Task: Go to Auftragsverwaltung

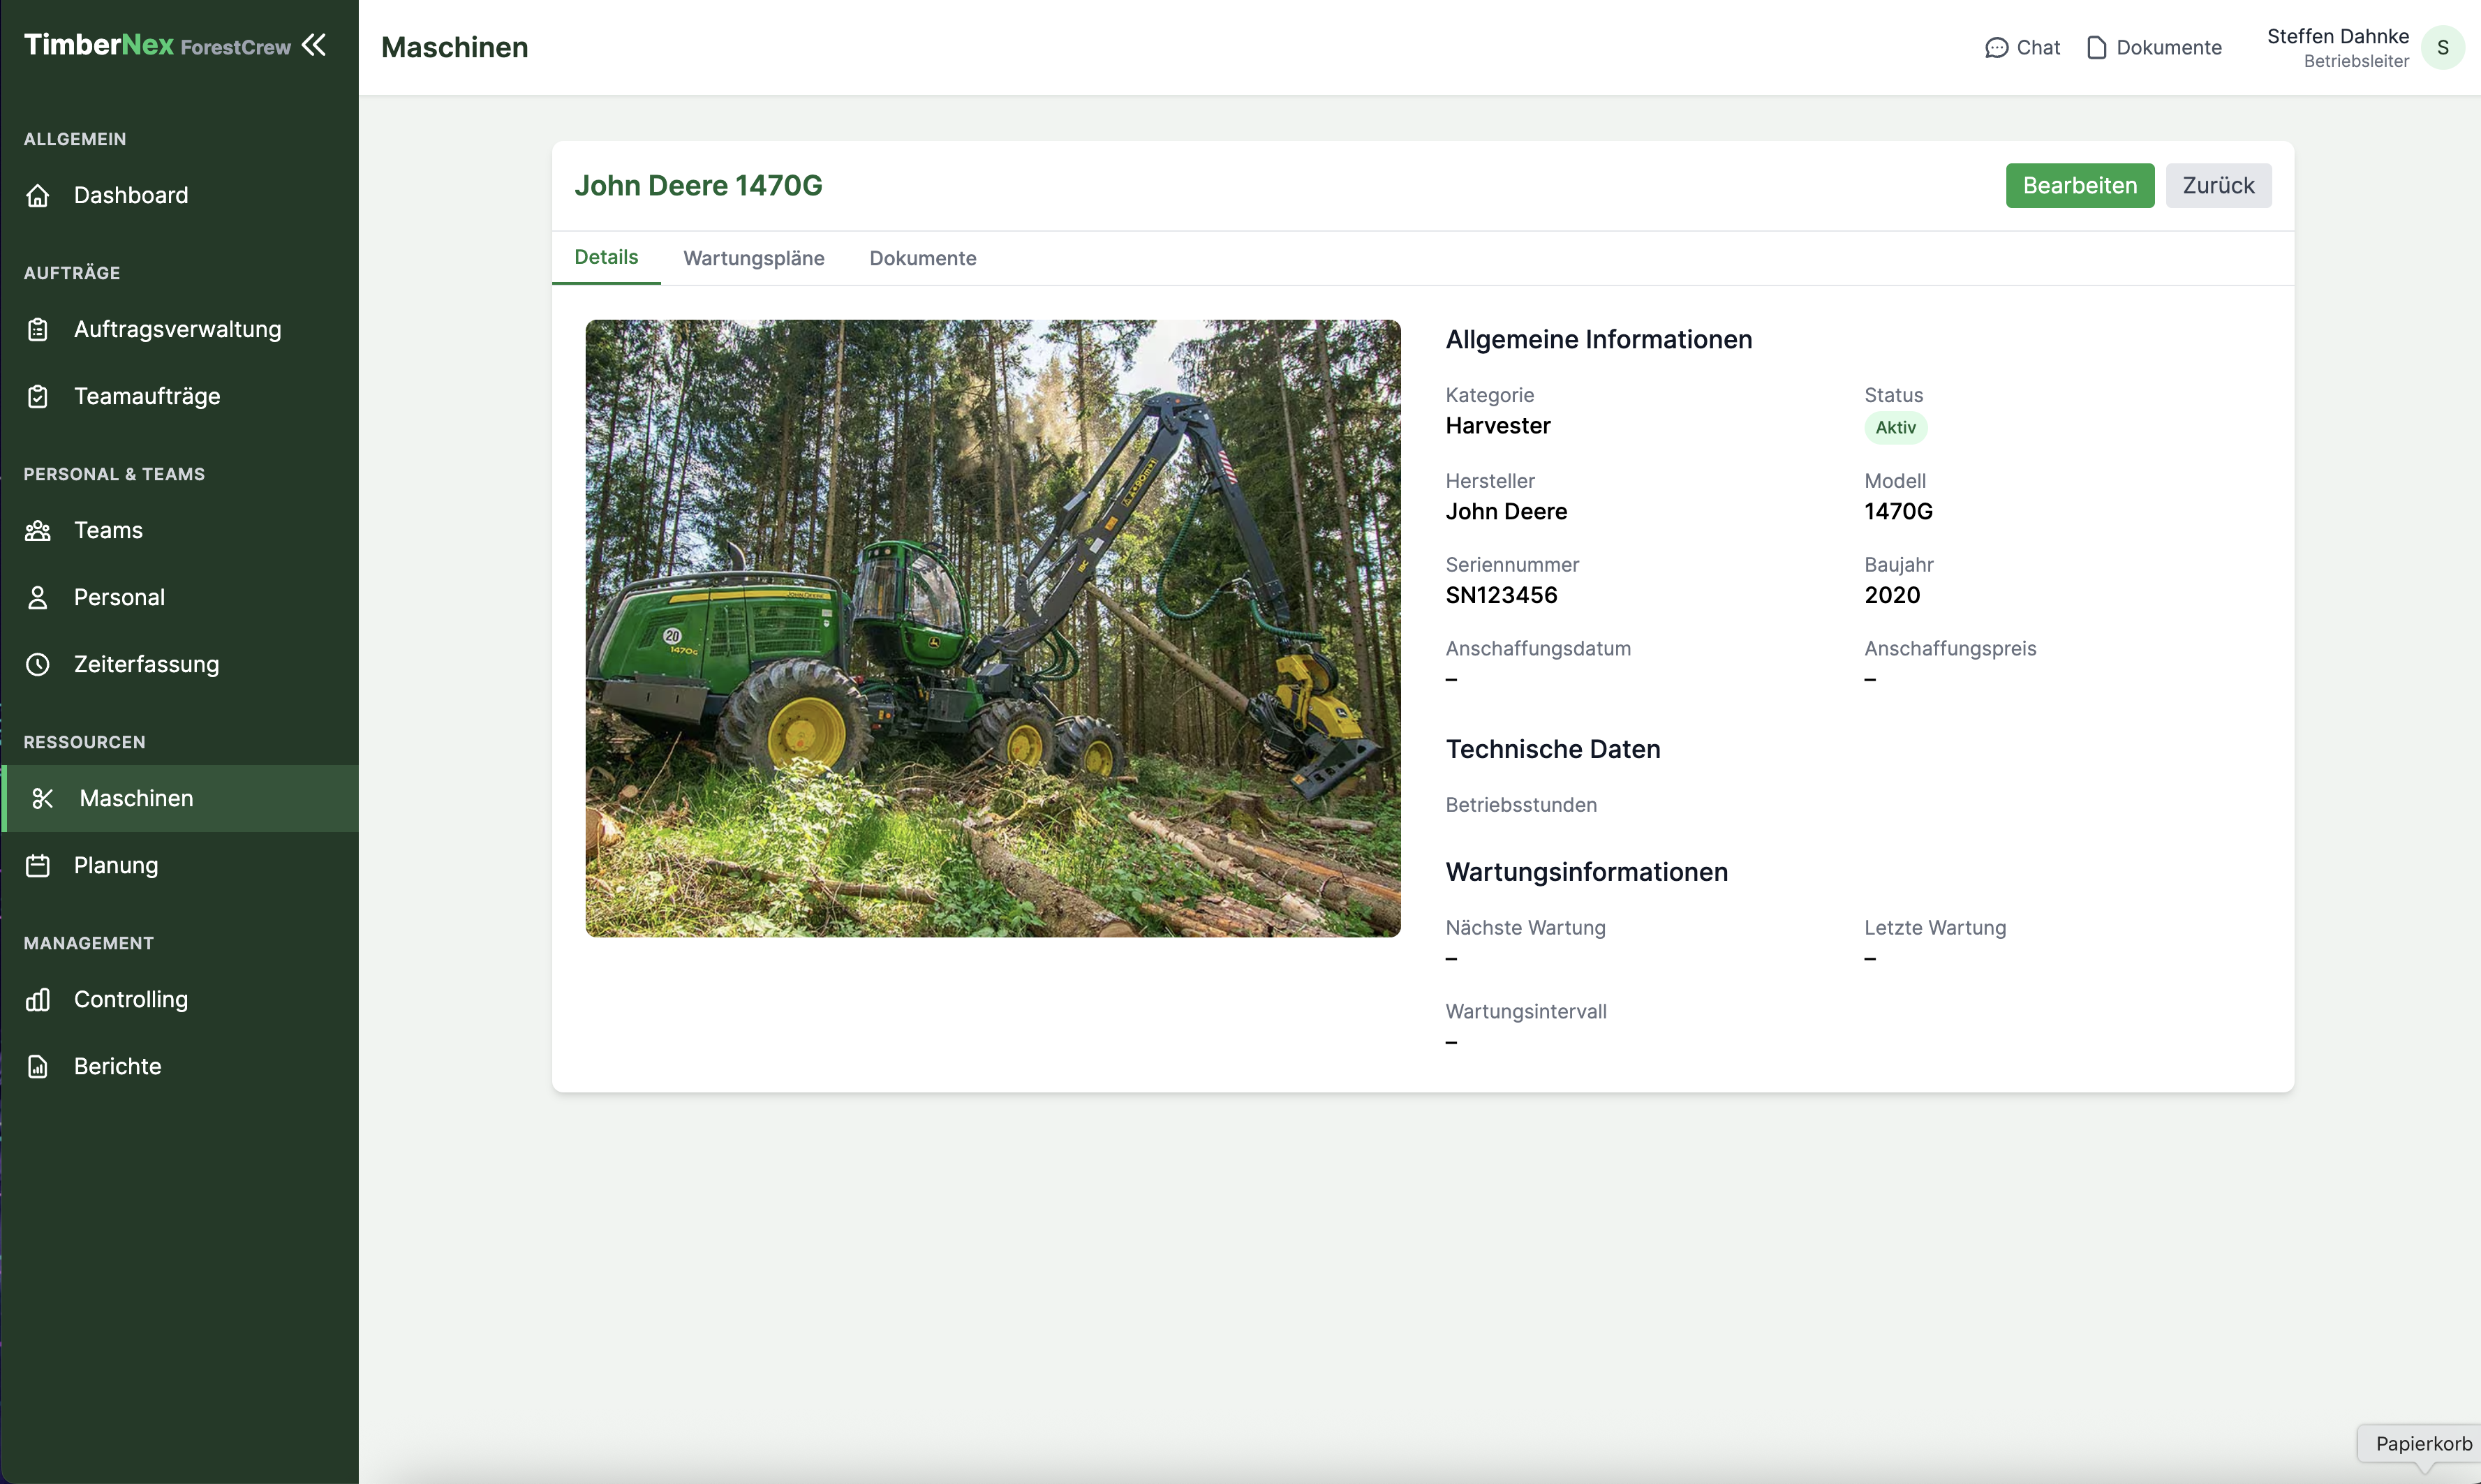Action: pos(181,330)
